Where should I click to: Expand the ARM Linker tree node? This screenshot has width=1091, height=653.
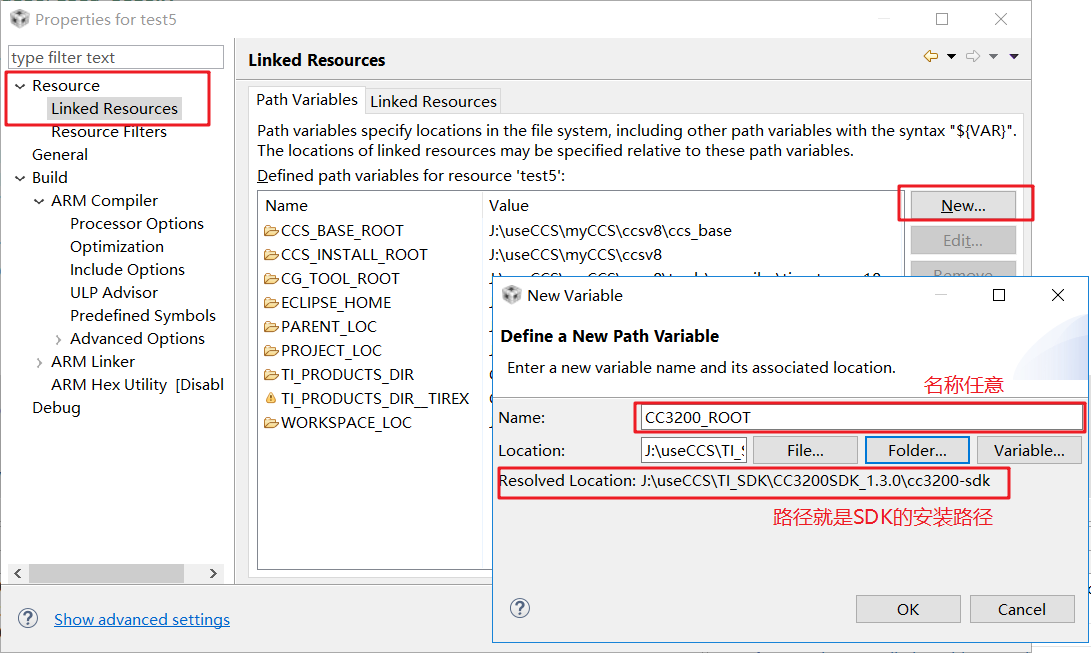point(39,362)
